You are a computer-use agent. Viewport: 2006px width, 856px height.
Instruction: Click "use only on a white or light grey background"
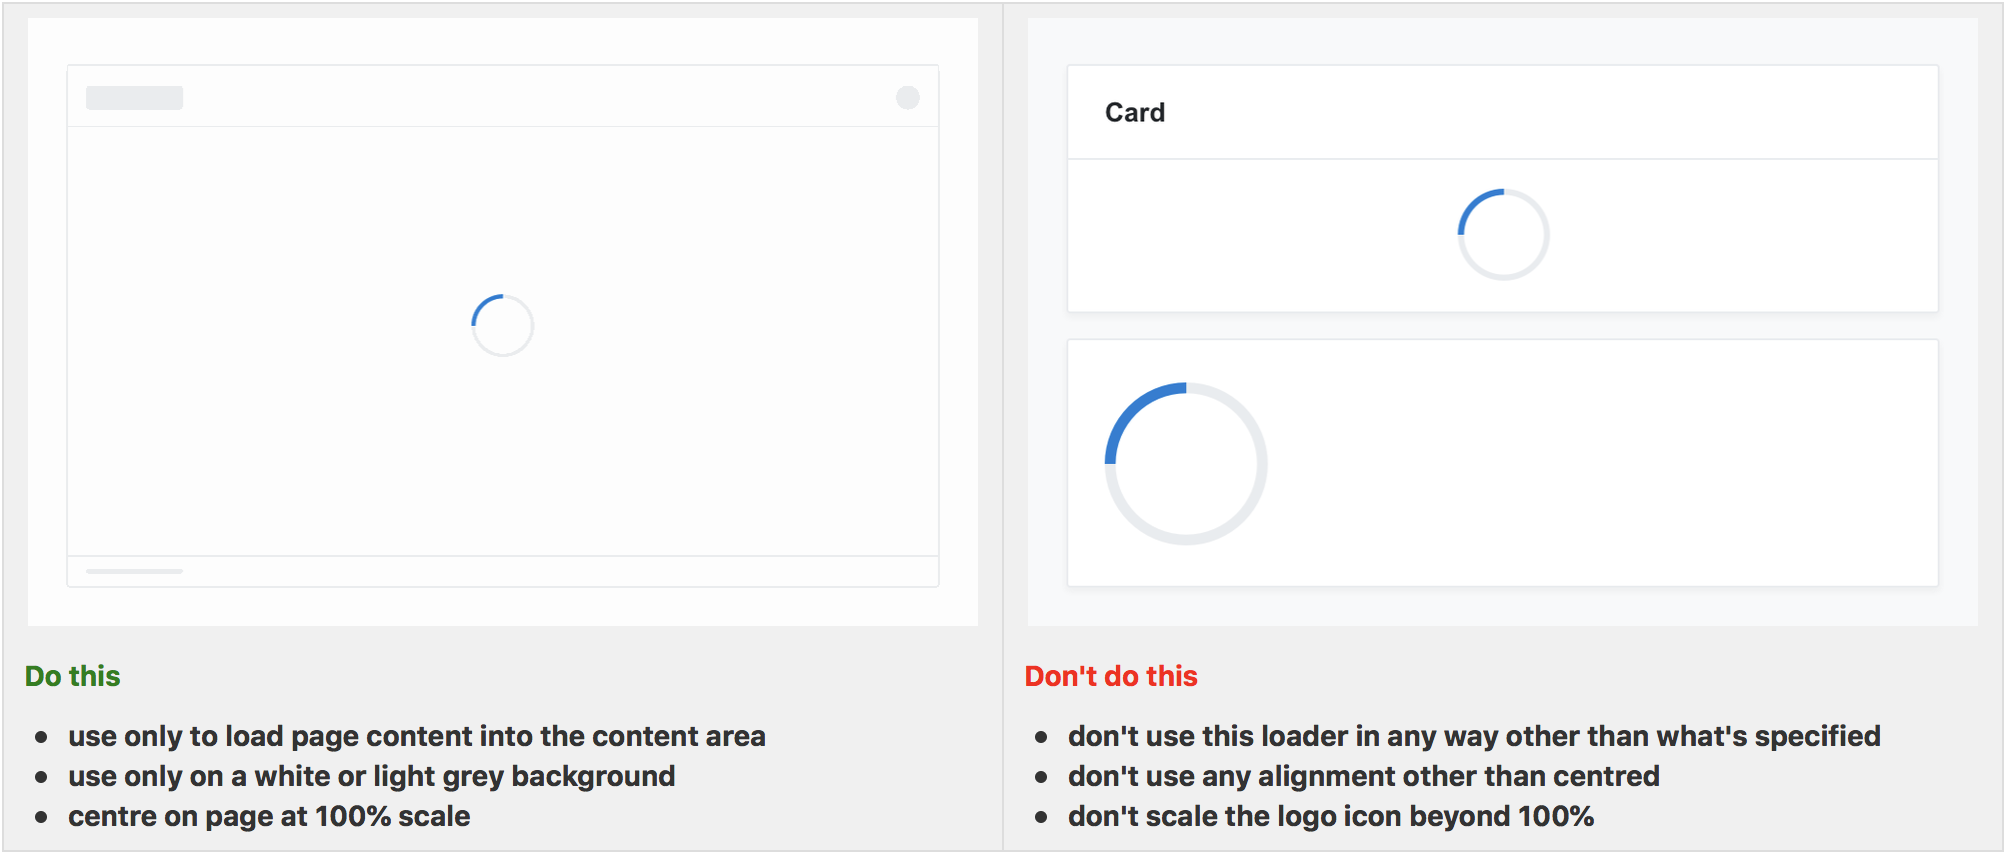point(371,776)
